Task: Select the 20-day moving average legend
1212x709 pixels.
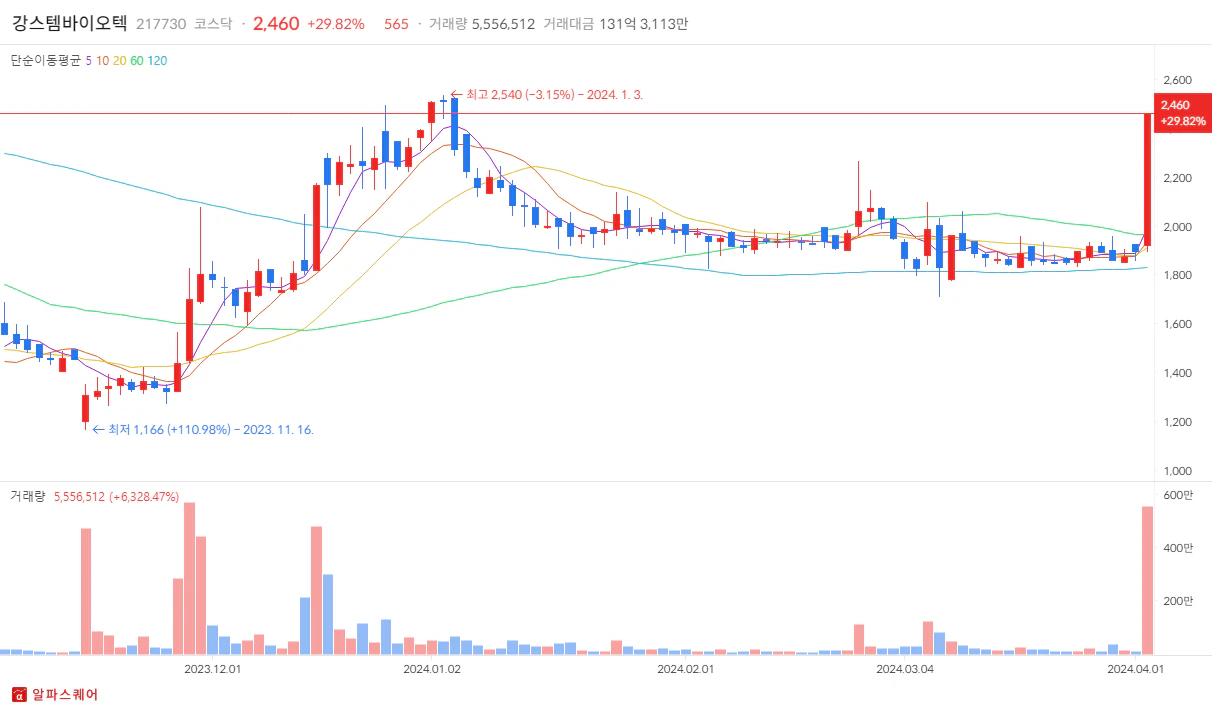Action: (119, 61)
